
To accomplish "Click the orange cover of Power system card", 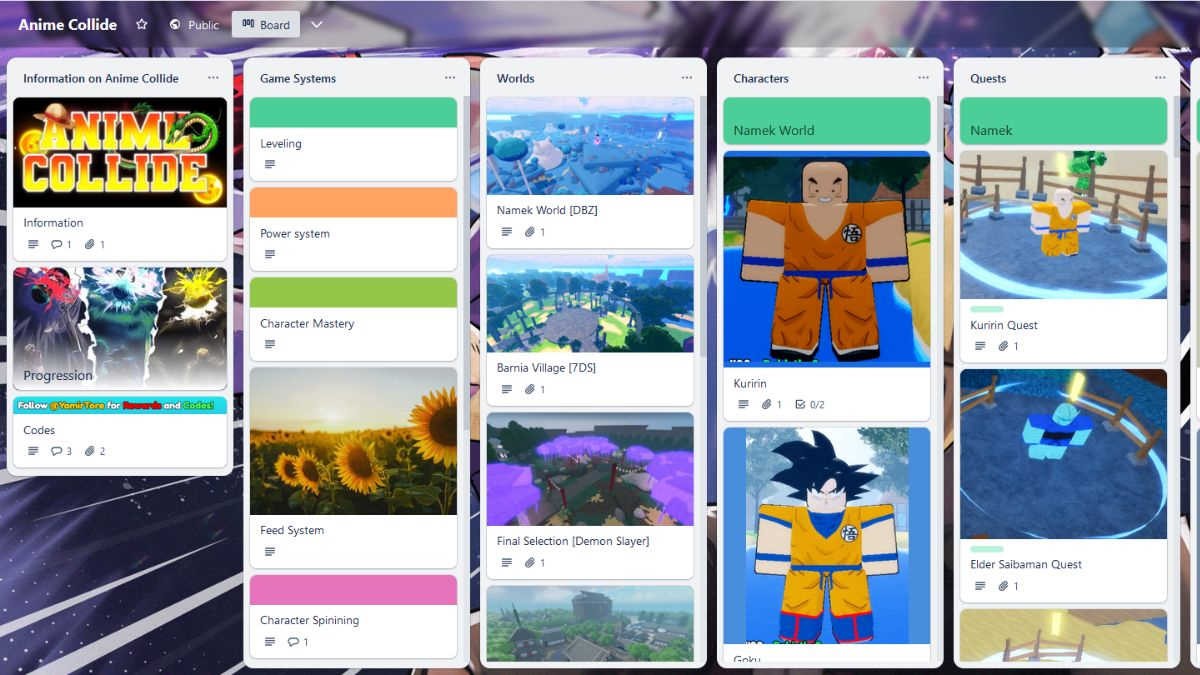I will pos(353,202).
